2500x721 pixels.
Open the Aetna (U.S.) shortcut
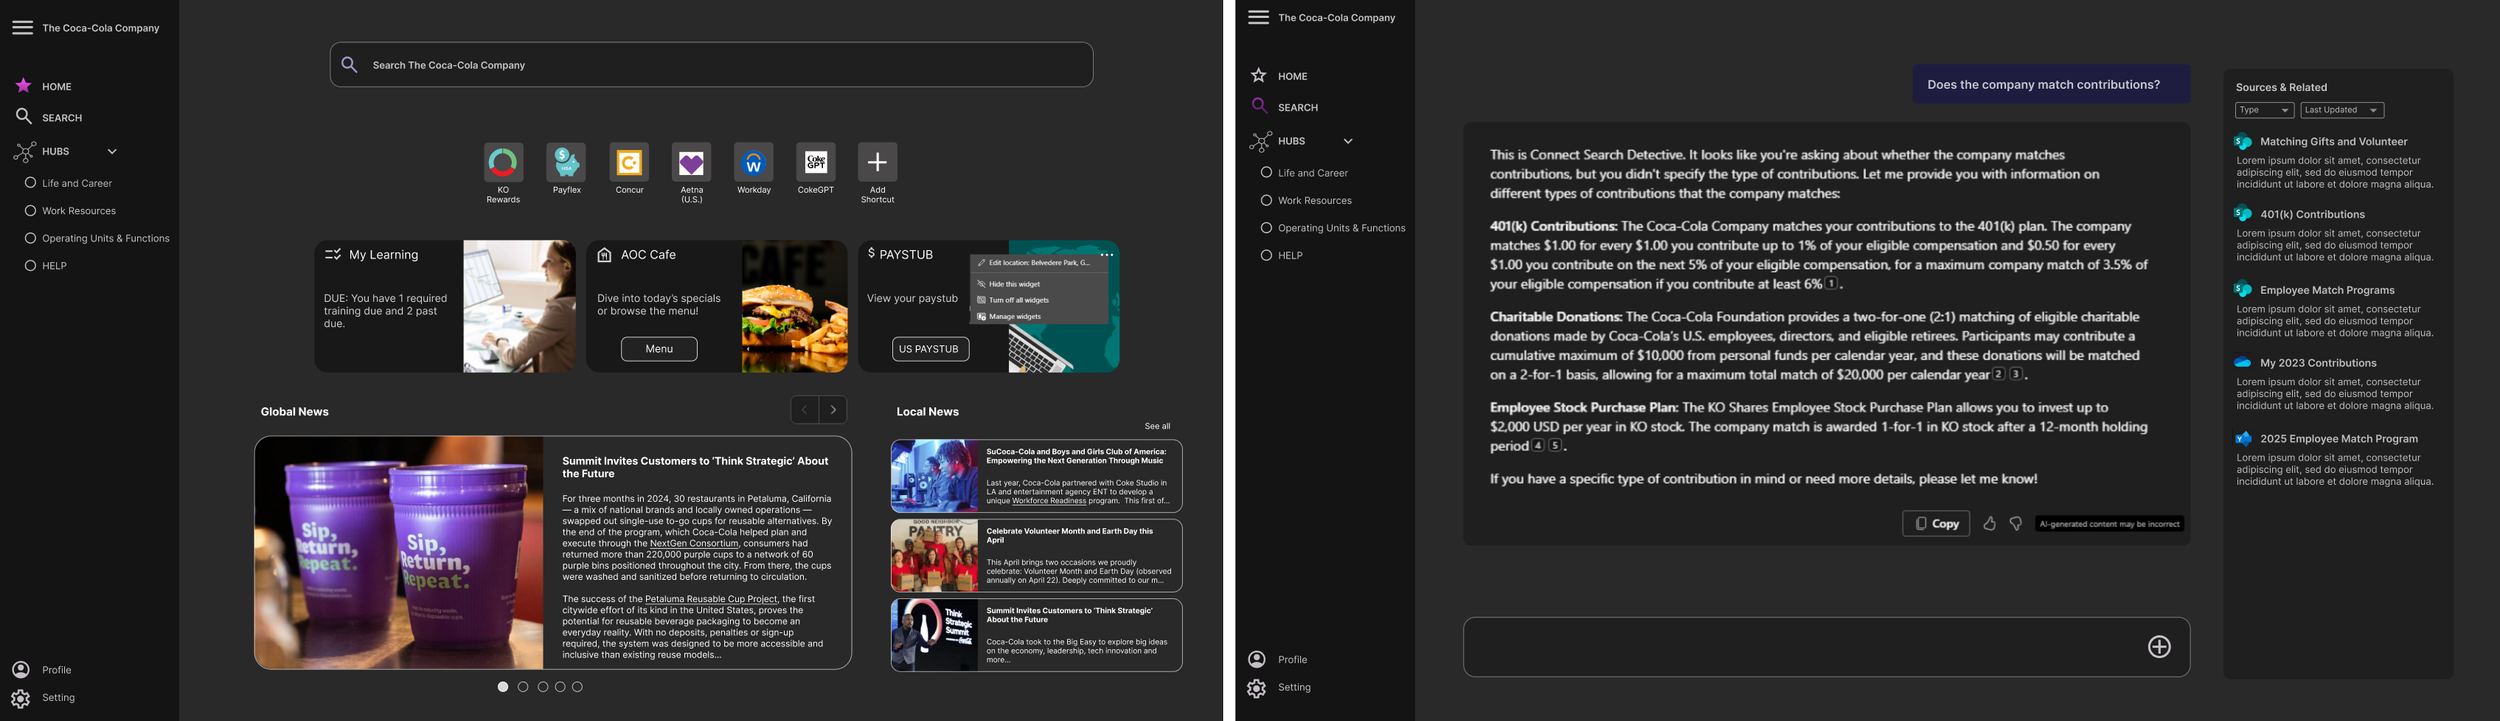[x=691, y=162]
